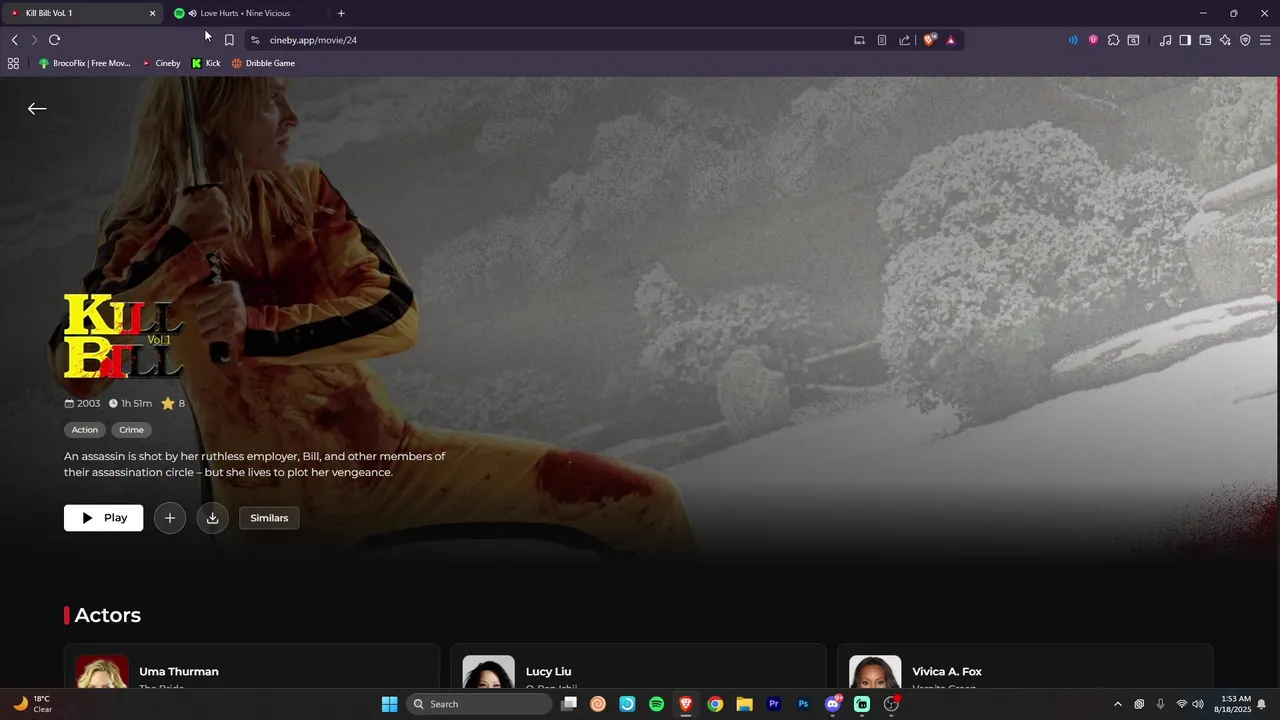Open Brave VPN shield icon
Screen dimensions: 1280x720
(x=1245, y=40)
